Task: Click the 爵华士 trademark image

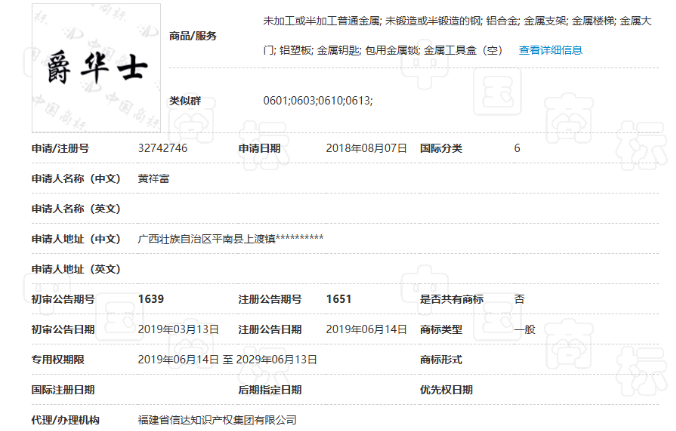Action: pyautogui.click(x=96, y=68)
